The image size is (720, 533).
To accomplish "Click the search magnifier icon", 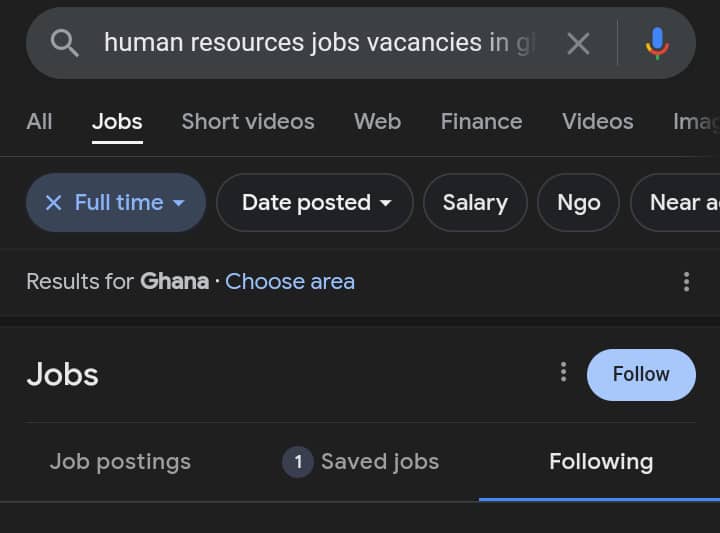I will pos(65,43).
